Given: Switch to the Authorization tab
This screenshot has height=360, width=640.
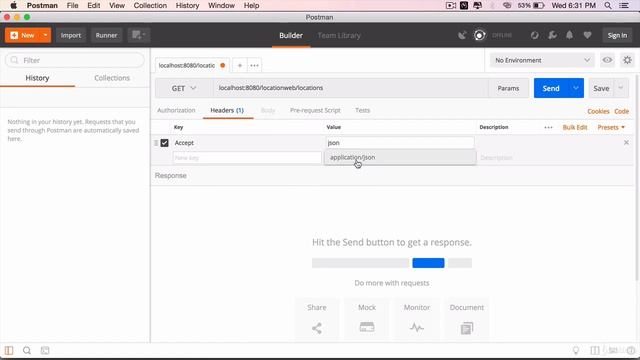Looking at the screenshot, I should (176, 110).
